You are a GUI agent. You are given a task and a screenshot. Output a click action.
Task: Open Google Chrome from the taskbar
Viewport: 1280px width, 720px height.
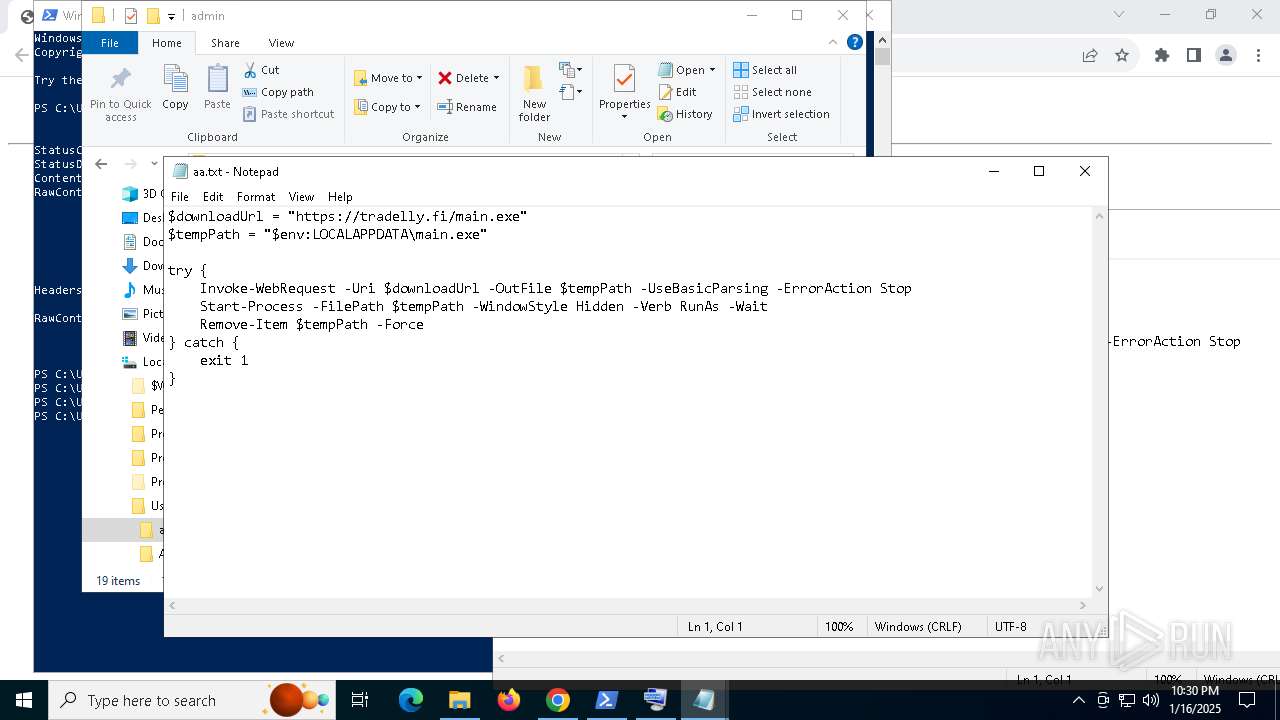coord(558,700)
